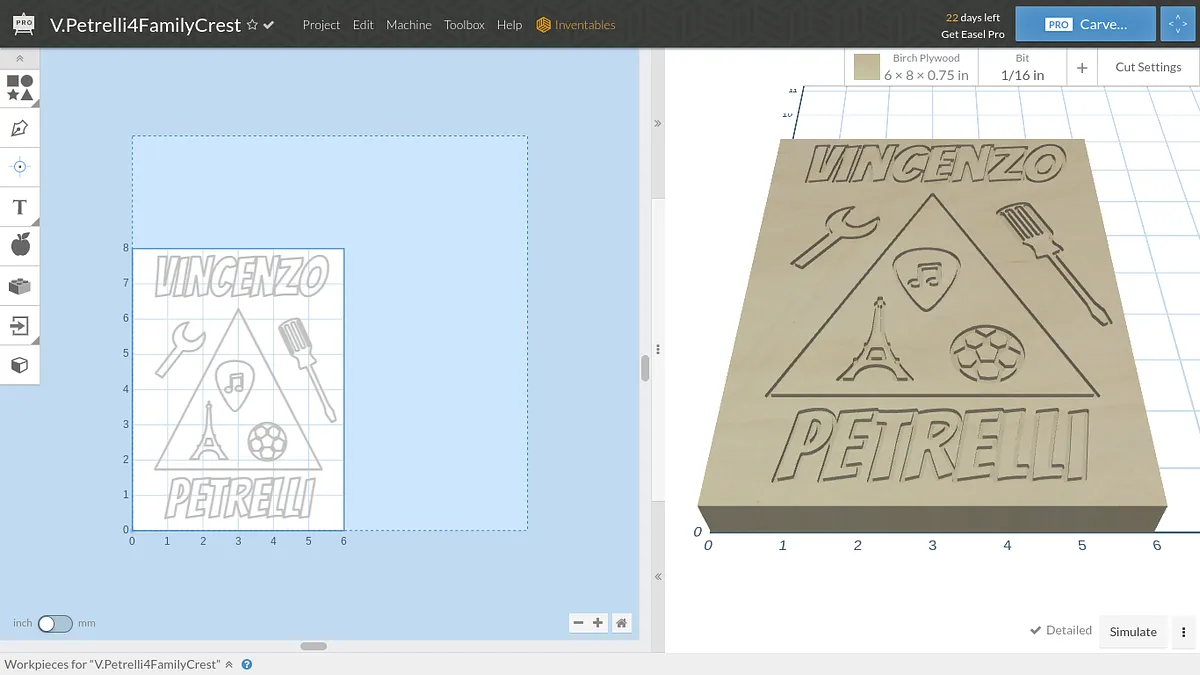The image size is (1200, 675).
Task: Reset view with the home icon
Action: [x=622, y=623]
